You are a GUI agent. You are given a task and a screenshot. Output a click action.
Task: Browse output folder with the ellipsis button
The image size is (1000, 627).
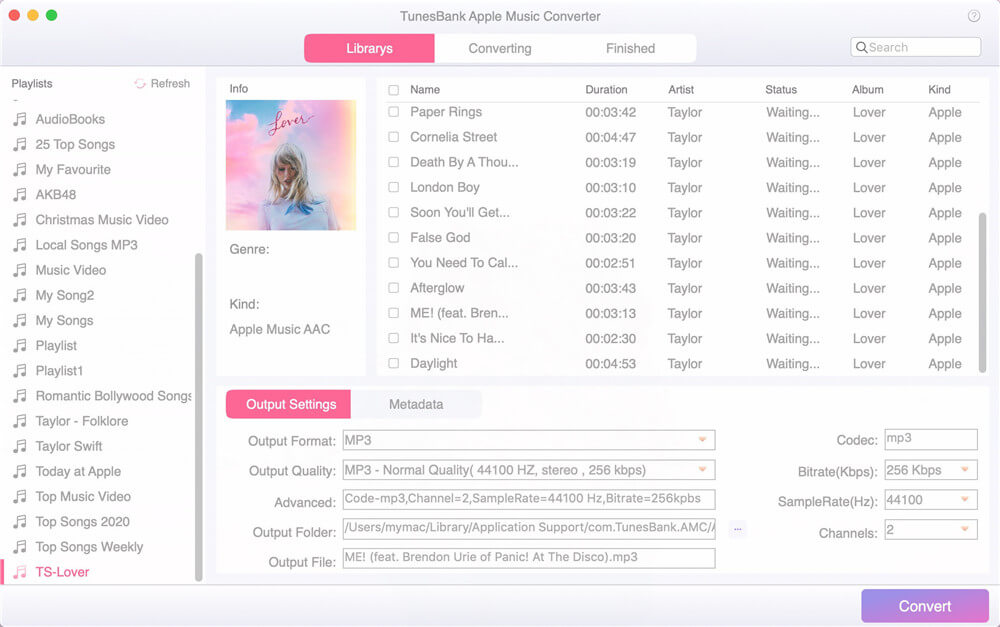point(737,529)
